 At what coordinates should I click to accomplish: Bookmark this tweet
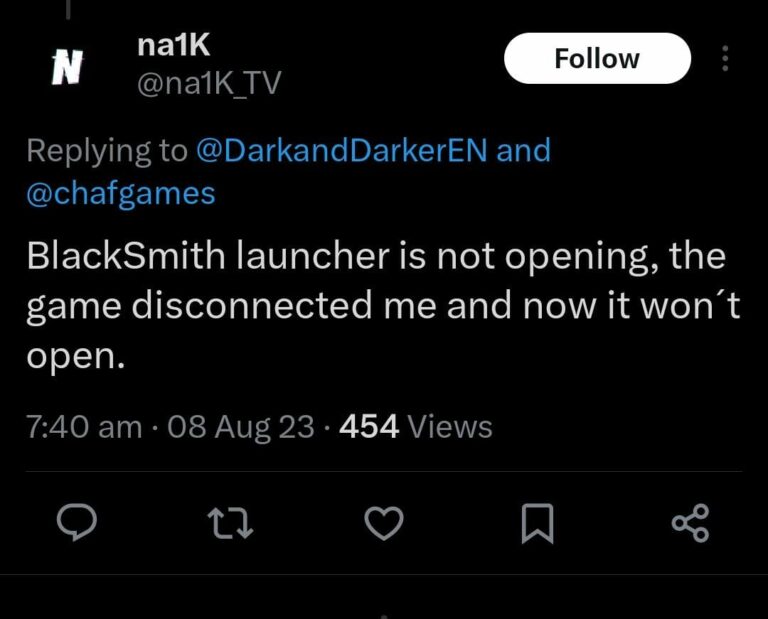[538, 523]
